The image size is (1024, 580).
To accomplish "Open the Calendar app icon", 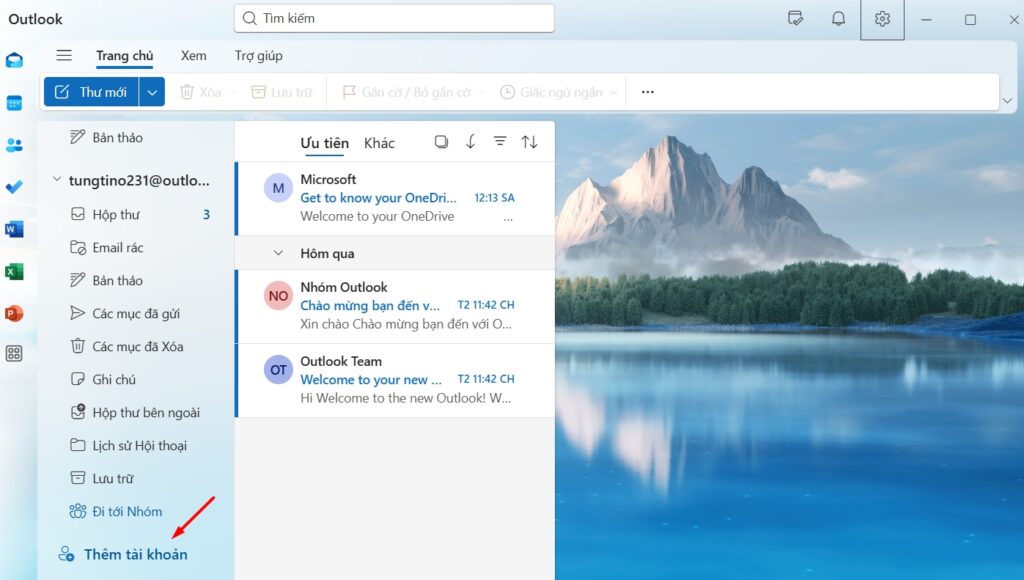I will click(x=14, y=103).
